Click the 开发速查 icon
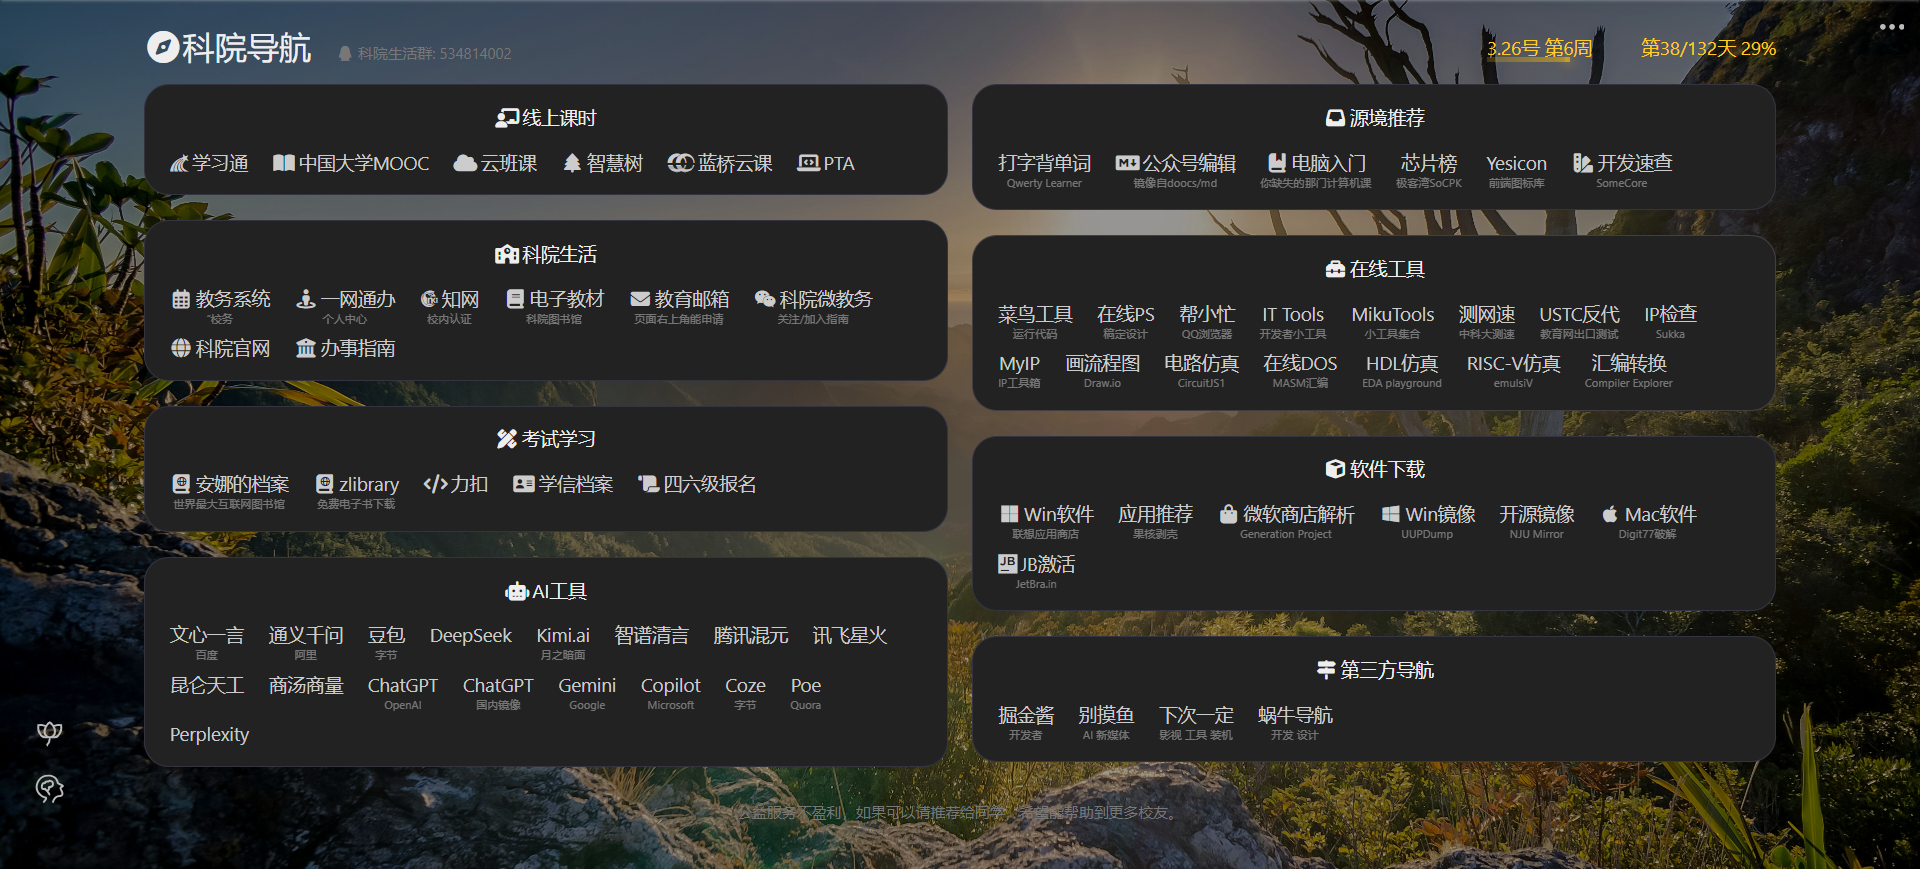 point(1583,163)
